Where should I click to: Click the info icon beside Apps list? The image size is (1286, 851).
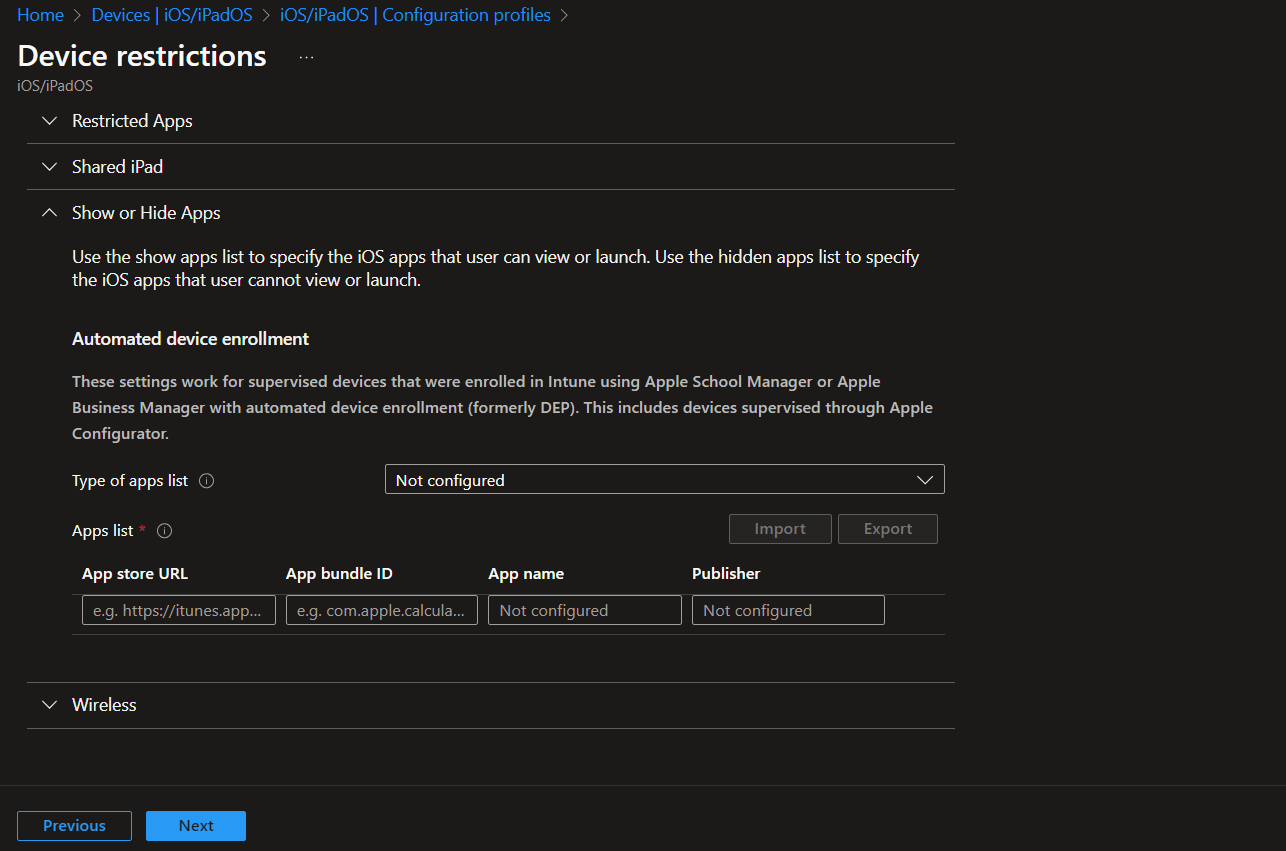point(163,530)
